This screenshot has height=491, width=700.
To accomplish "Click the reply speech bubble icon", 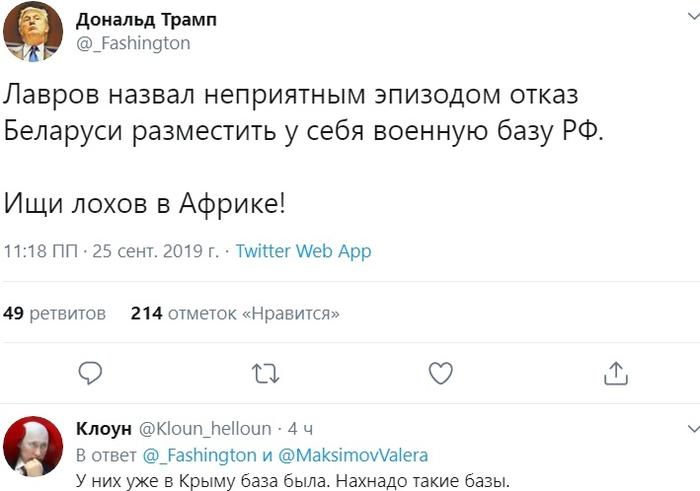I will click(91, 373).
